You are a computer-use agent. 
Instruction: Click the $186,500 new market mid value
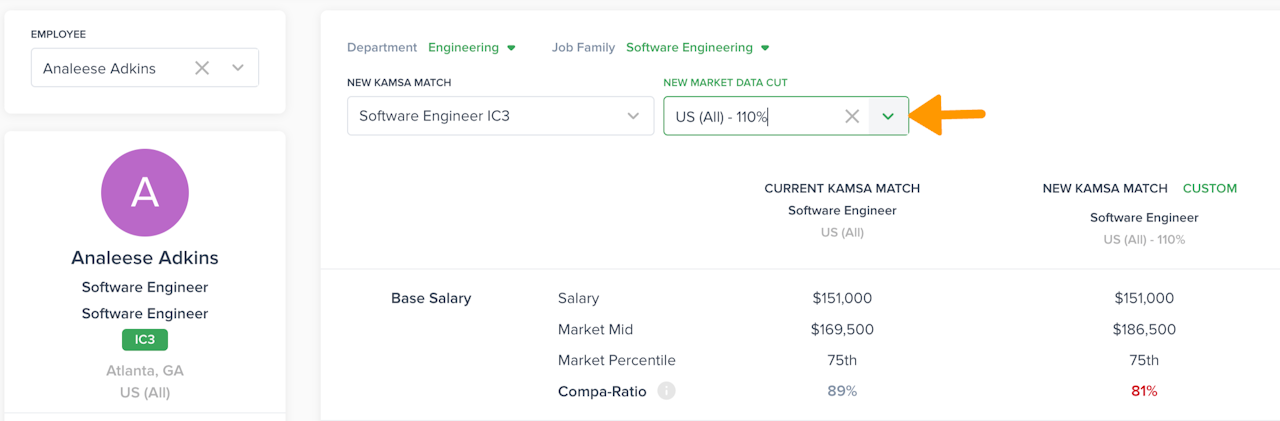[x=1144, y=329]
